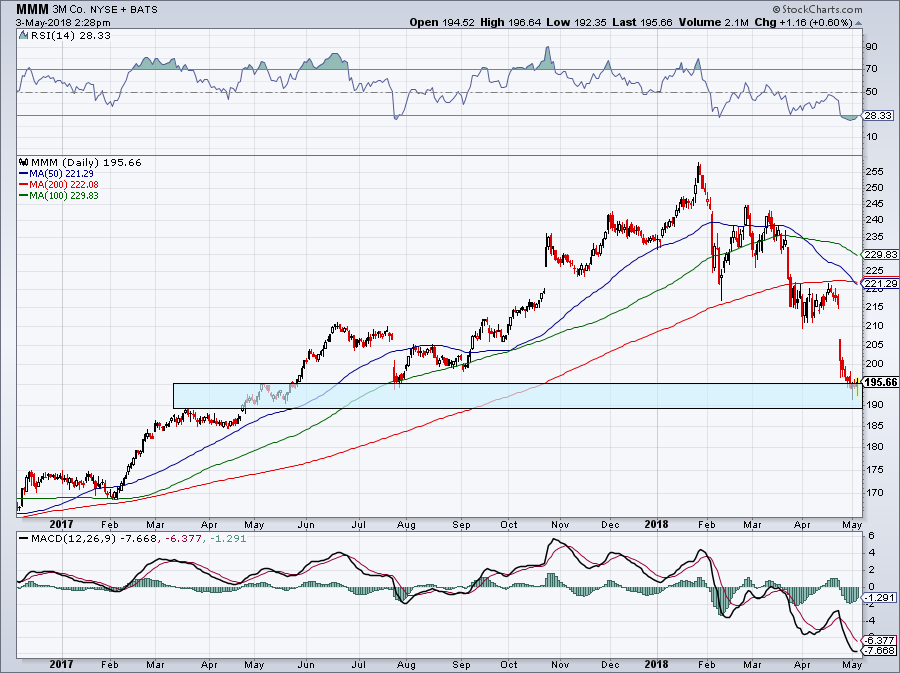Click the RSI area-chart icon beside RSI(14)

(23, 35)
